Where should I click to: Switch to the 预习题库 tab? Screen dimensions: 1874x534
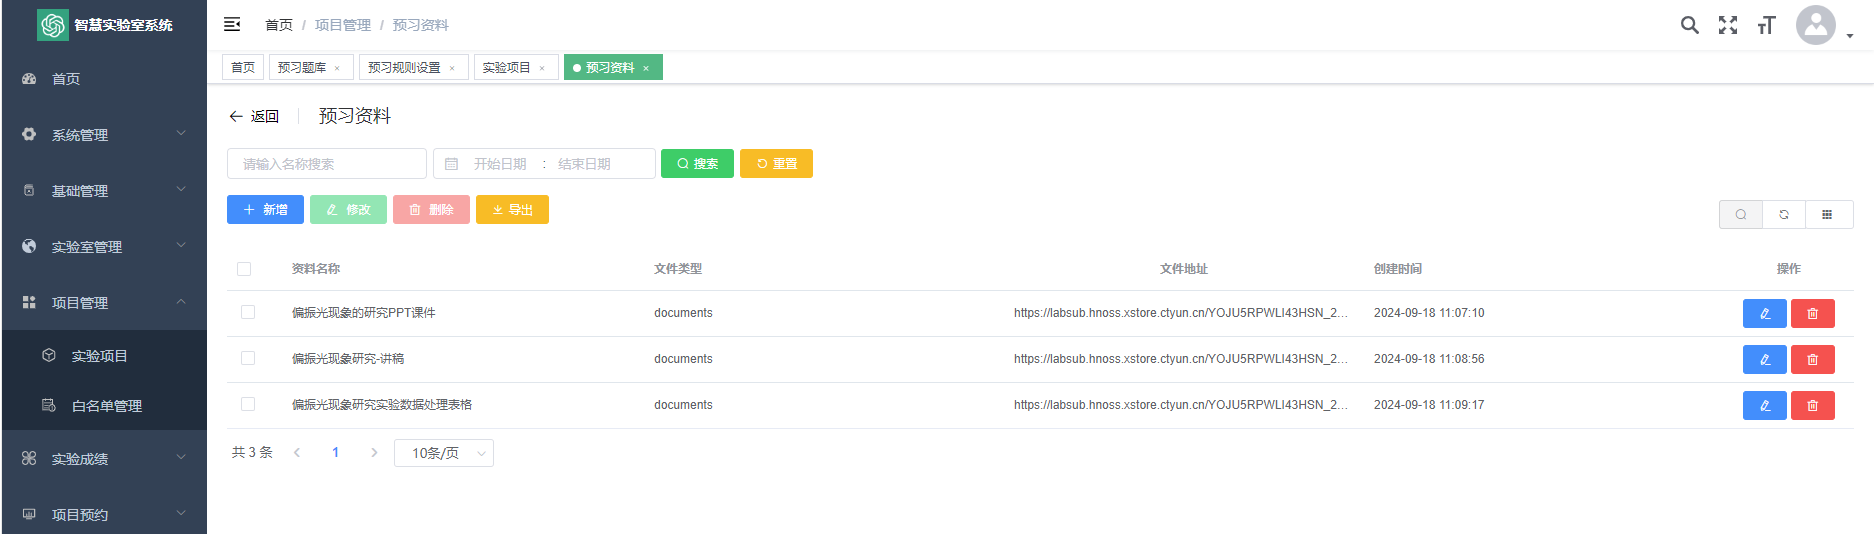click(x=301, y=68)
